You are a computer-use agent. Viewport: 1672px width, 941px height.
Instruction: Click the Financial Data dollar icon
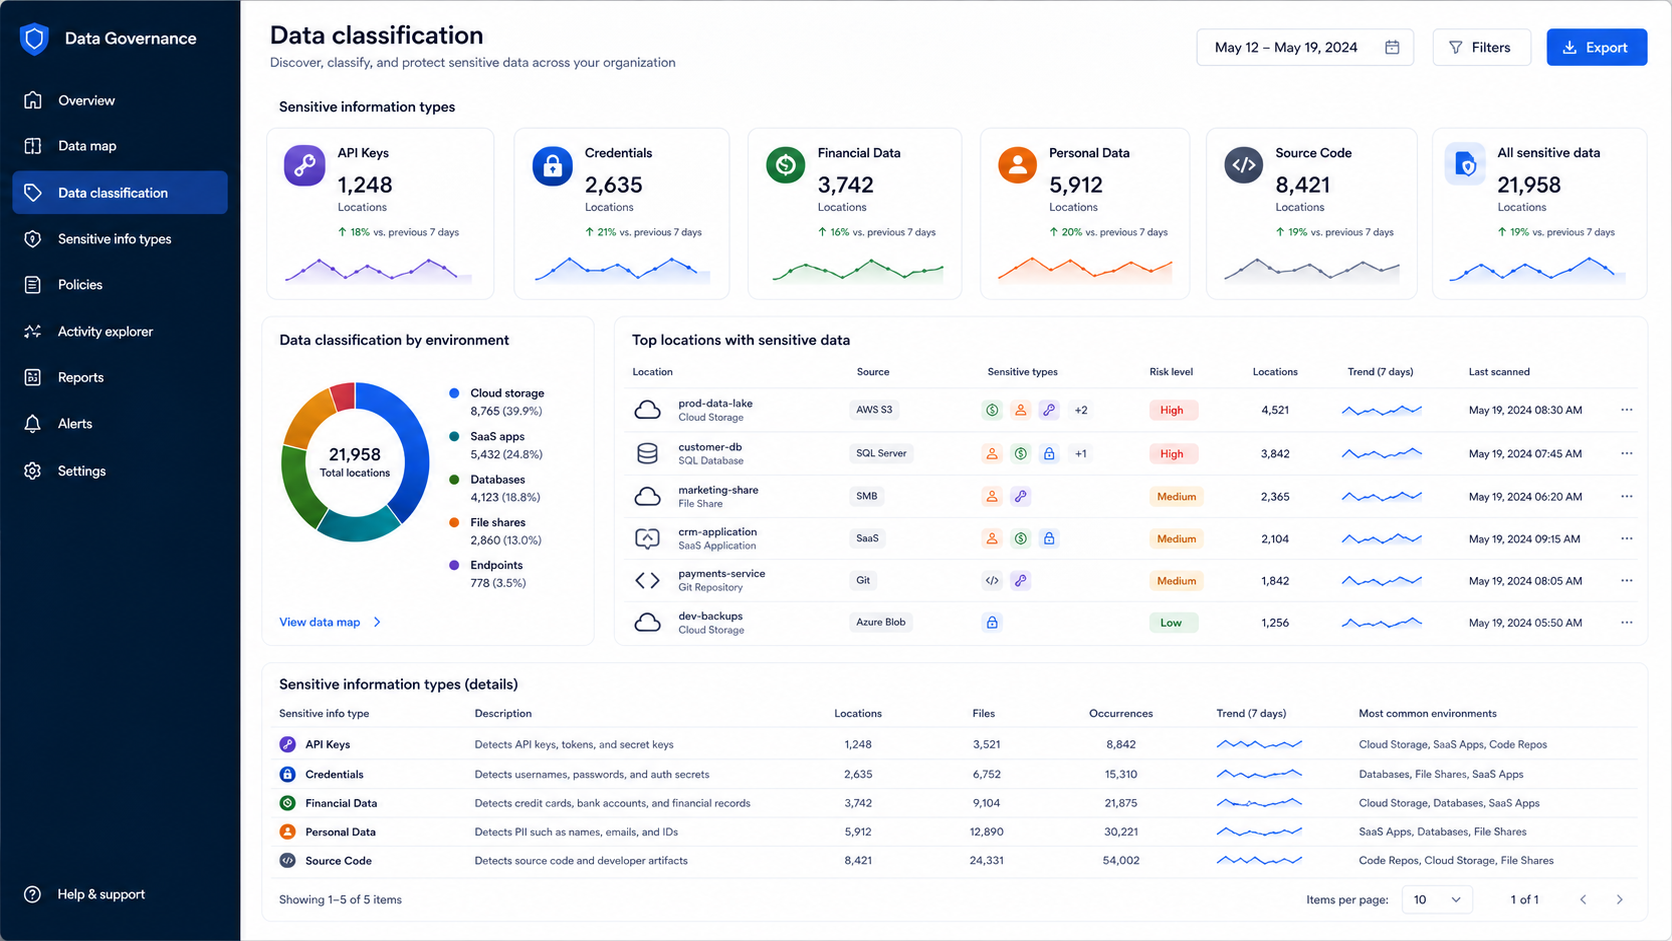[785, 165]
